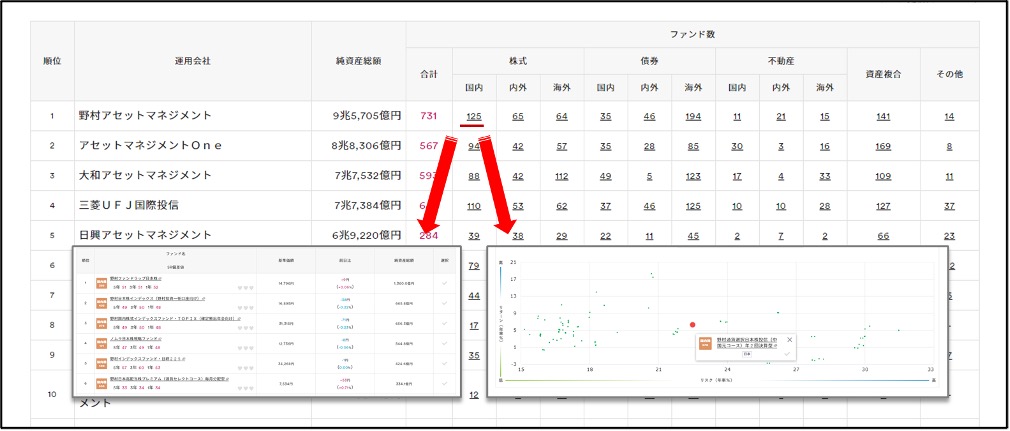
Task: Open 大和アセットマネジメント 債券 内外 count 5
Action: tap(649, 176)
